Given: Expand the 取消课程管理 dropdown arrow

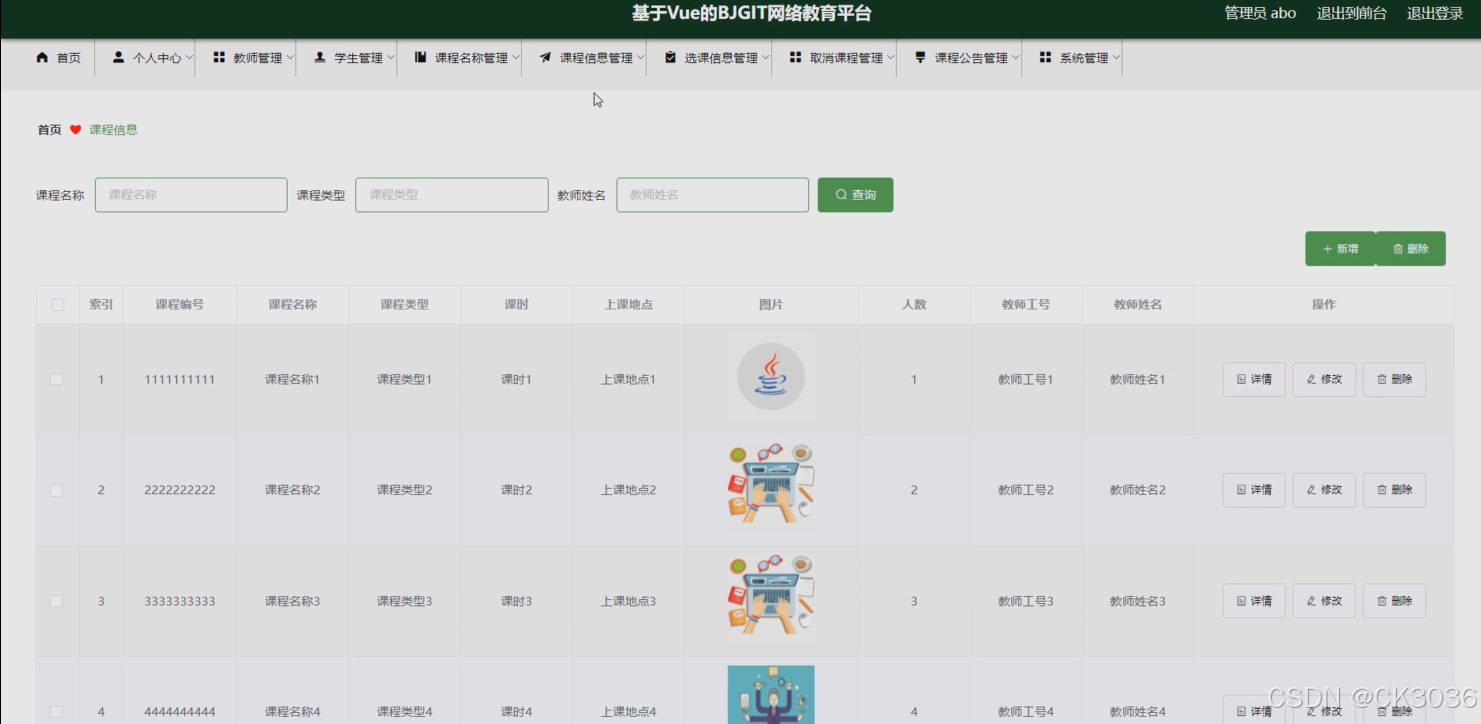Looking at the screenshot, I should tap(890, 58).
